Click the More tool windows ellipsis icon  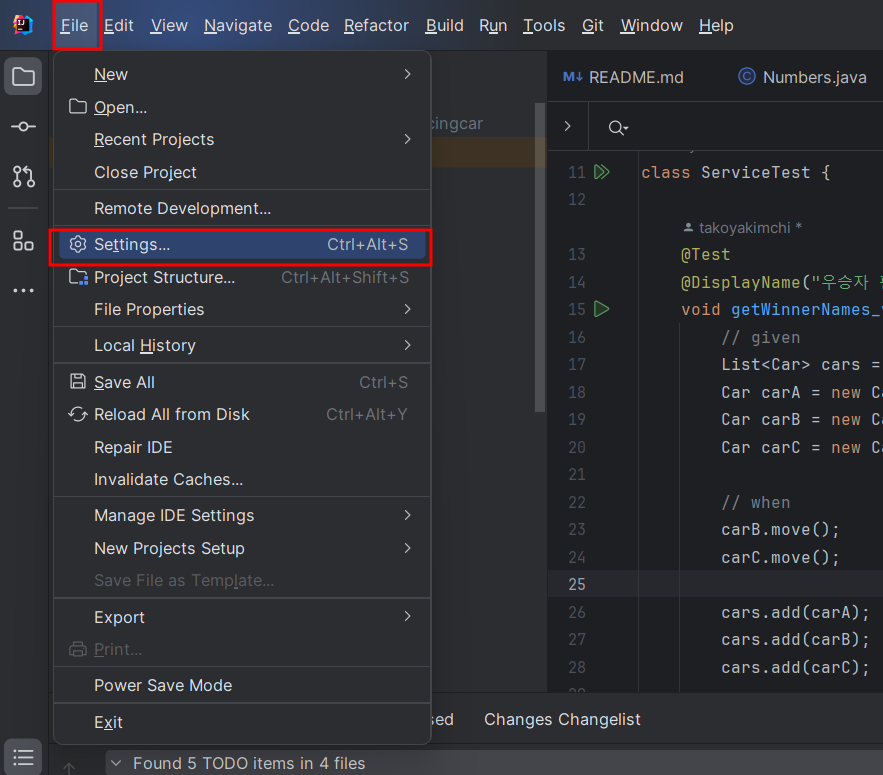pyautogui.click(x=23, y=291)
